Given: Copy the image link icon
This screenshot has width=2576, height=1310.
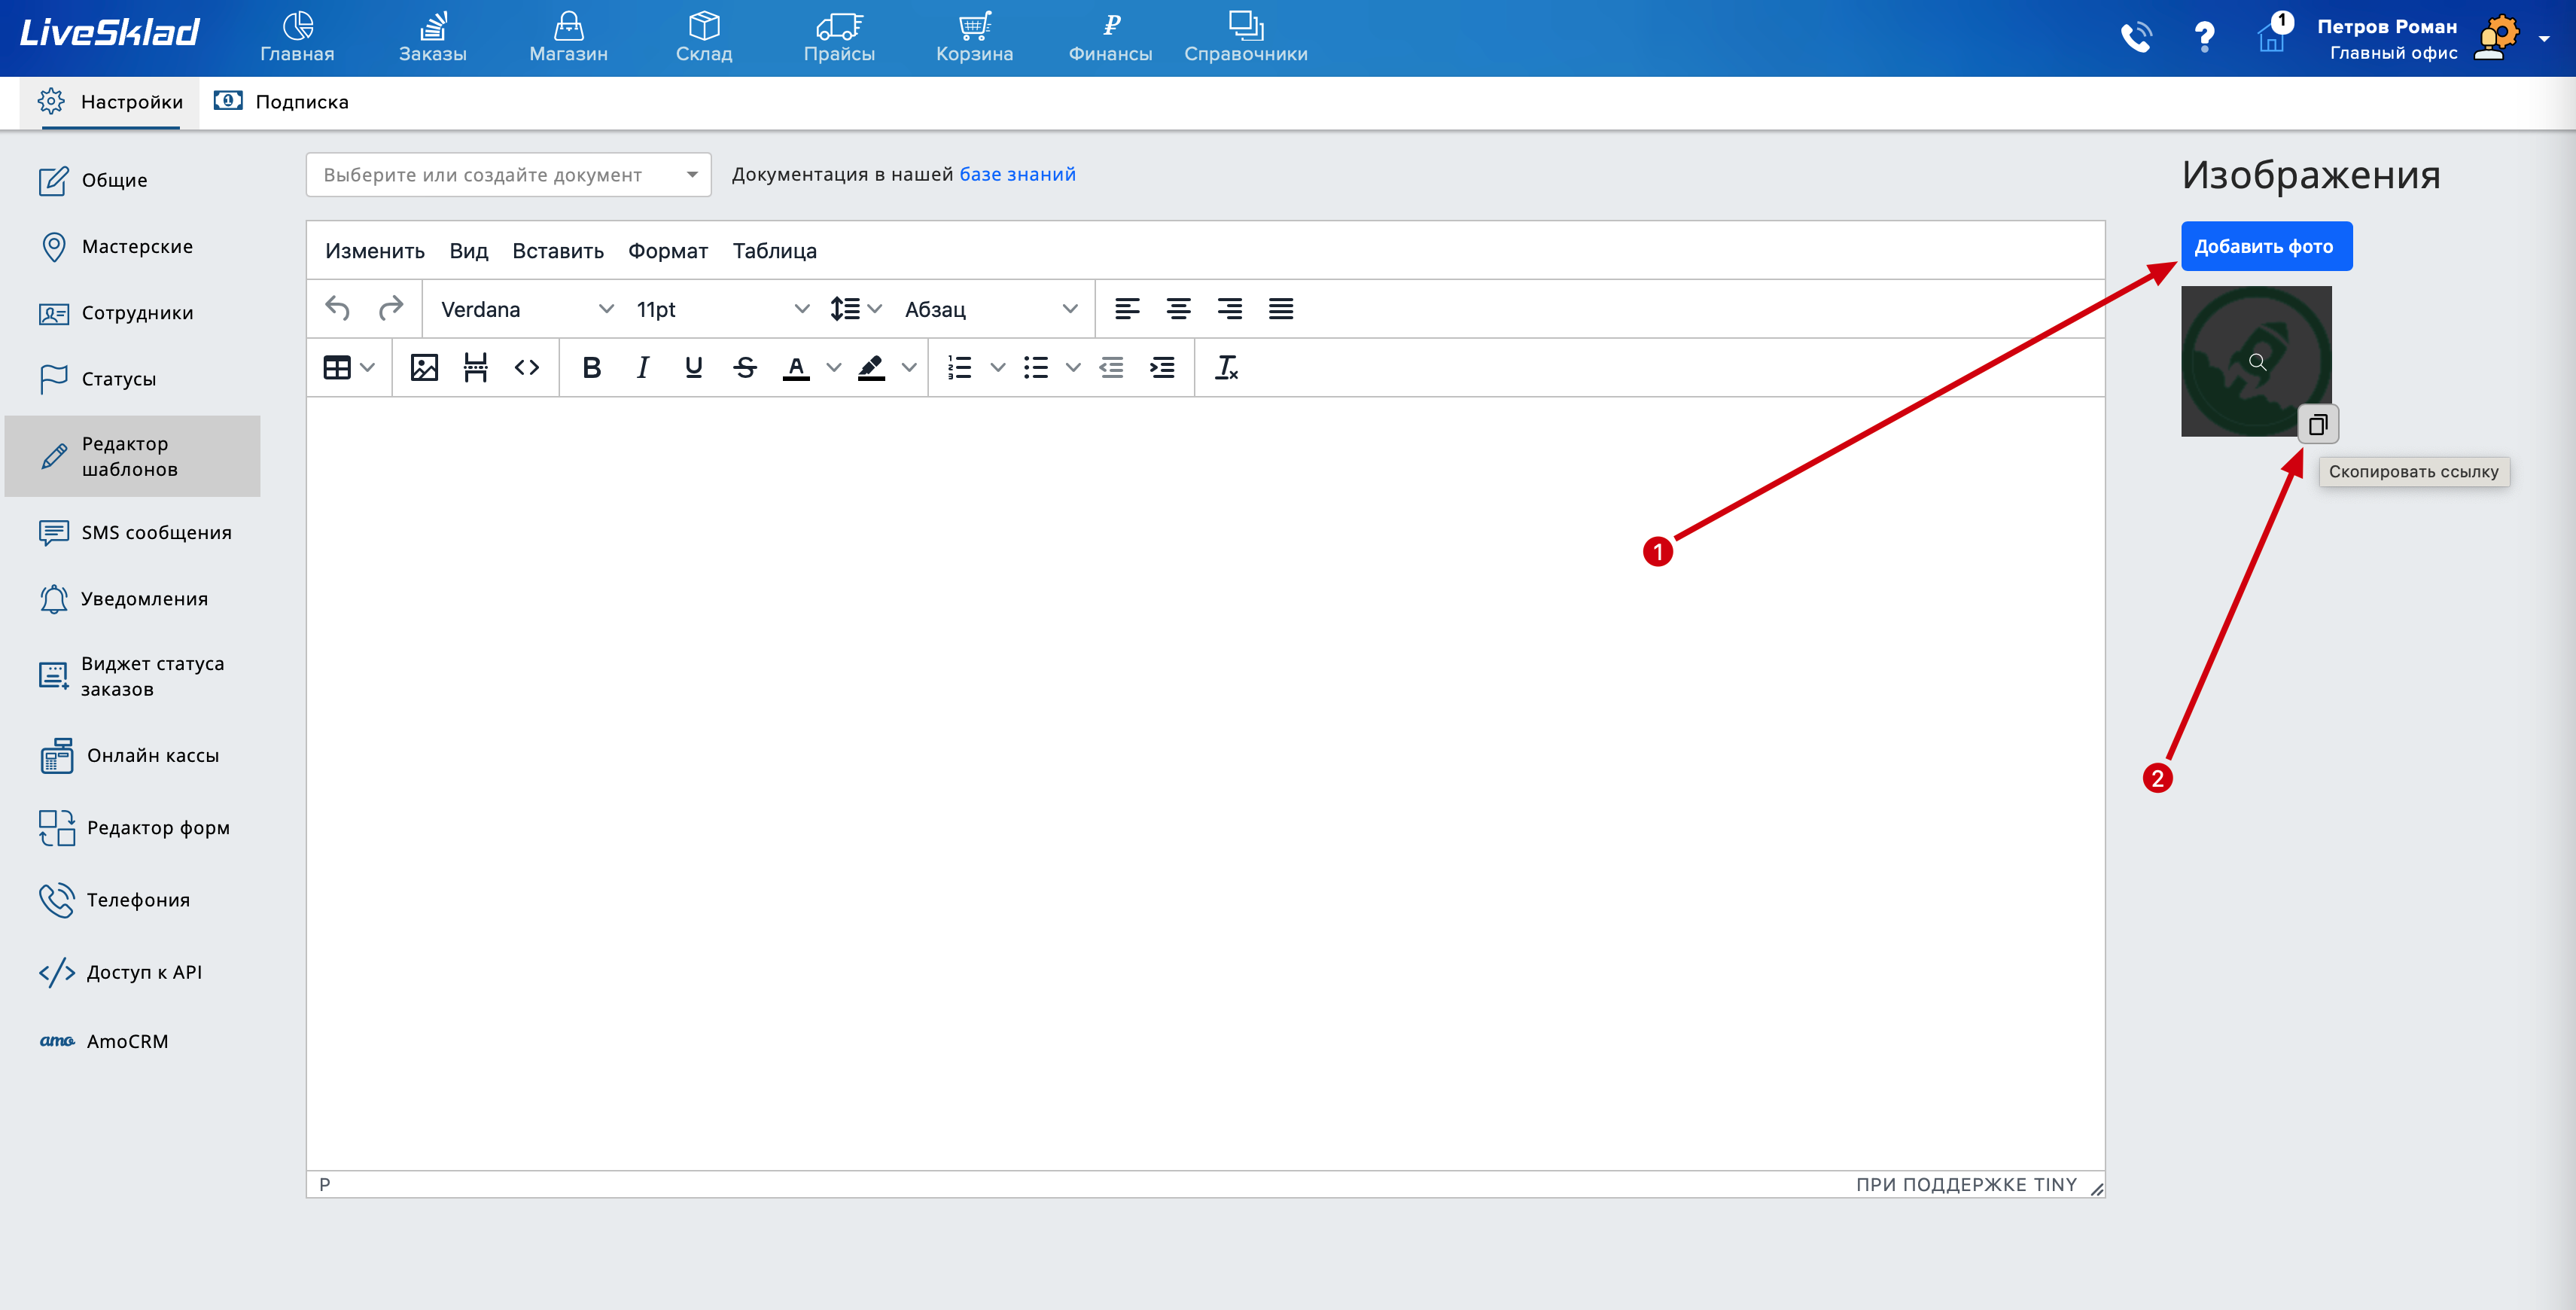Looking at the screenshot, I should point(2317,424).
